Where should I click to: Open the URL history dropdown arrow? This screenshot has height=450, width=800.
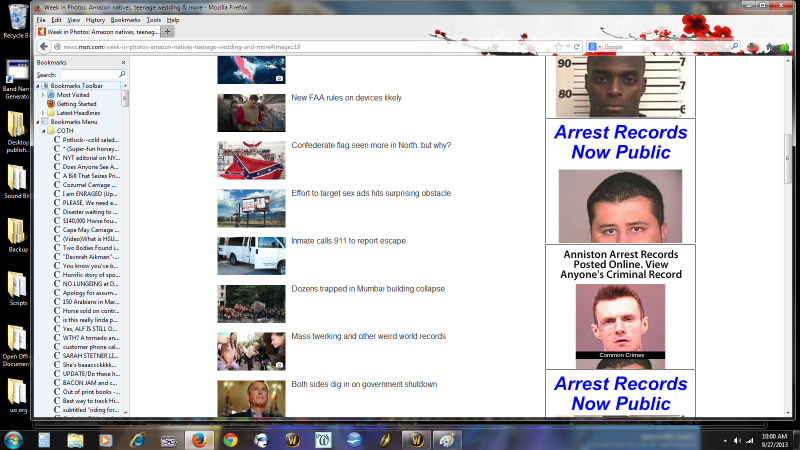point(568,47)
